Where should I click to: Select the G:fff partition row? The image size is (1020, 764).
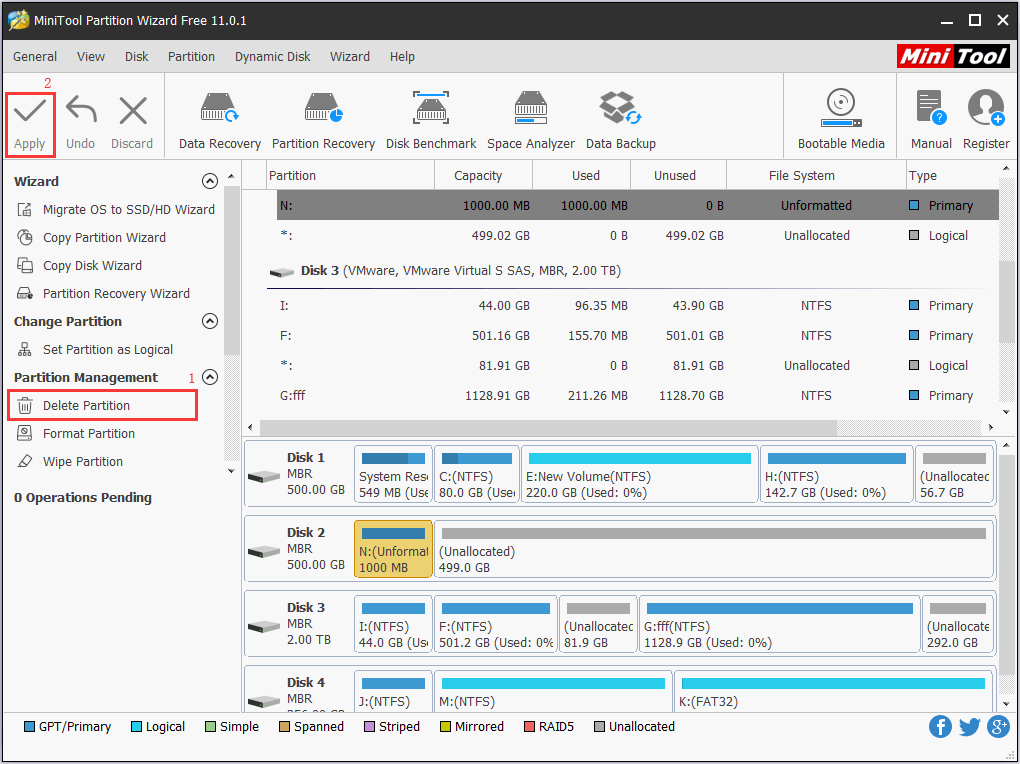pos(638,396)
